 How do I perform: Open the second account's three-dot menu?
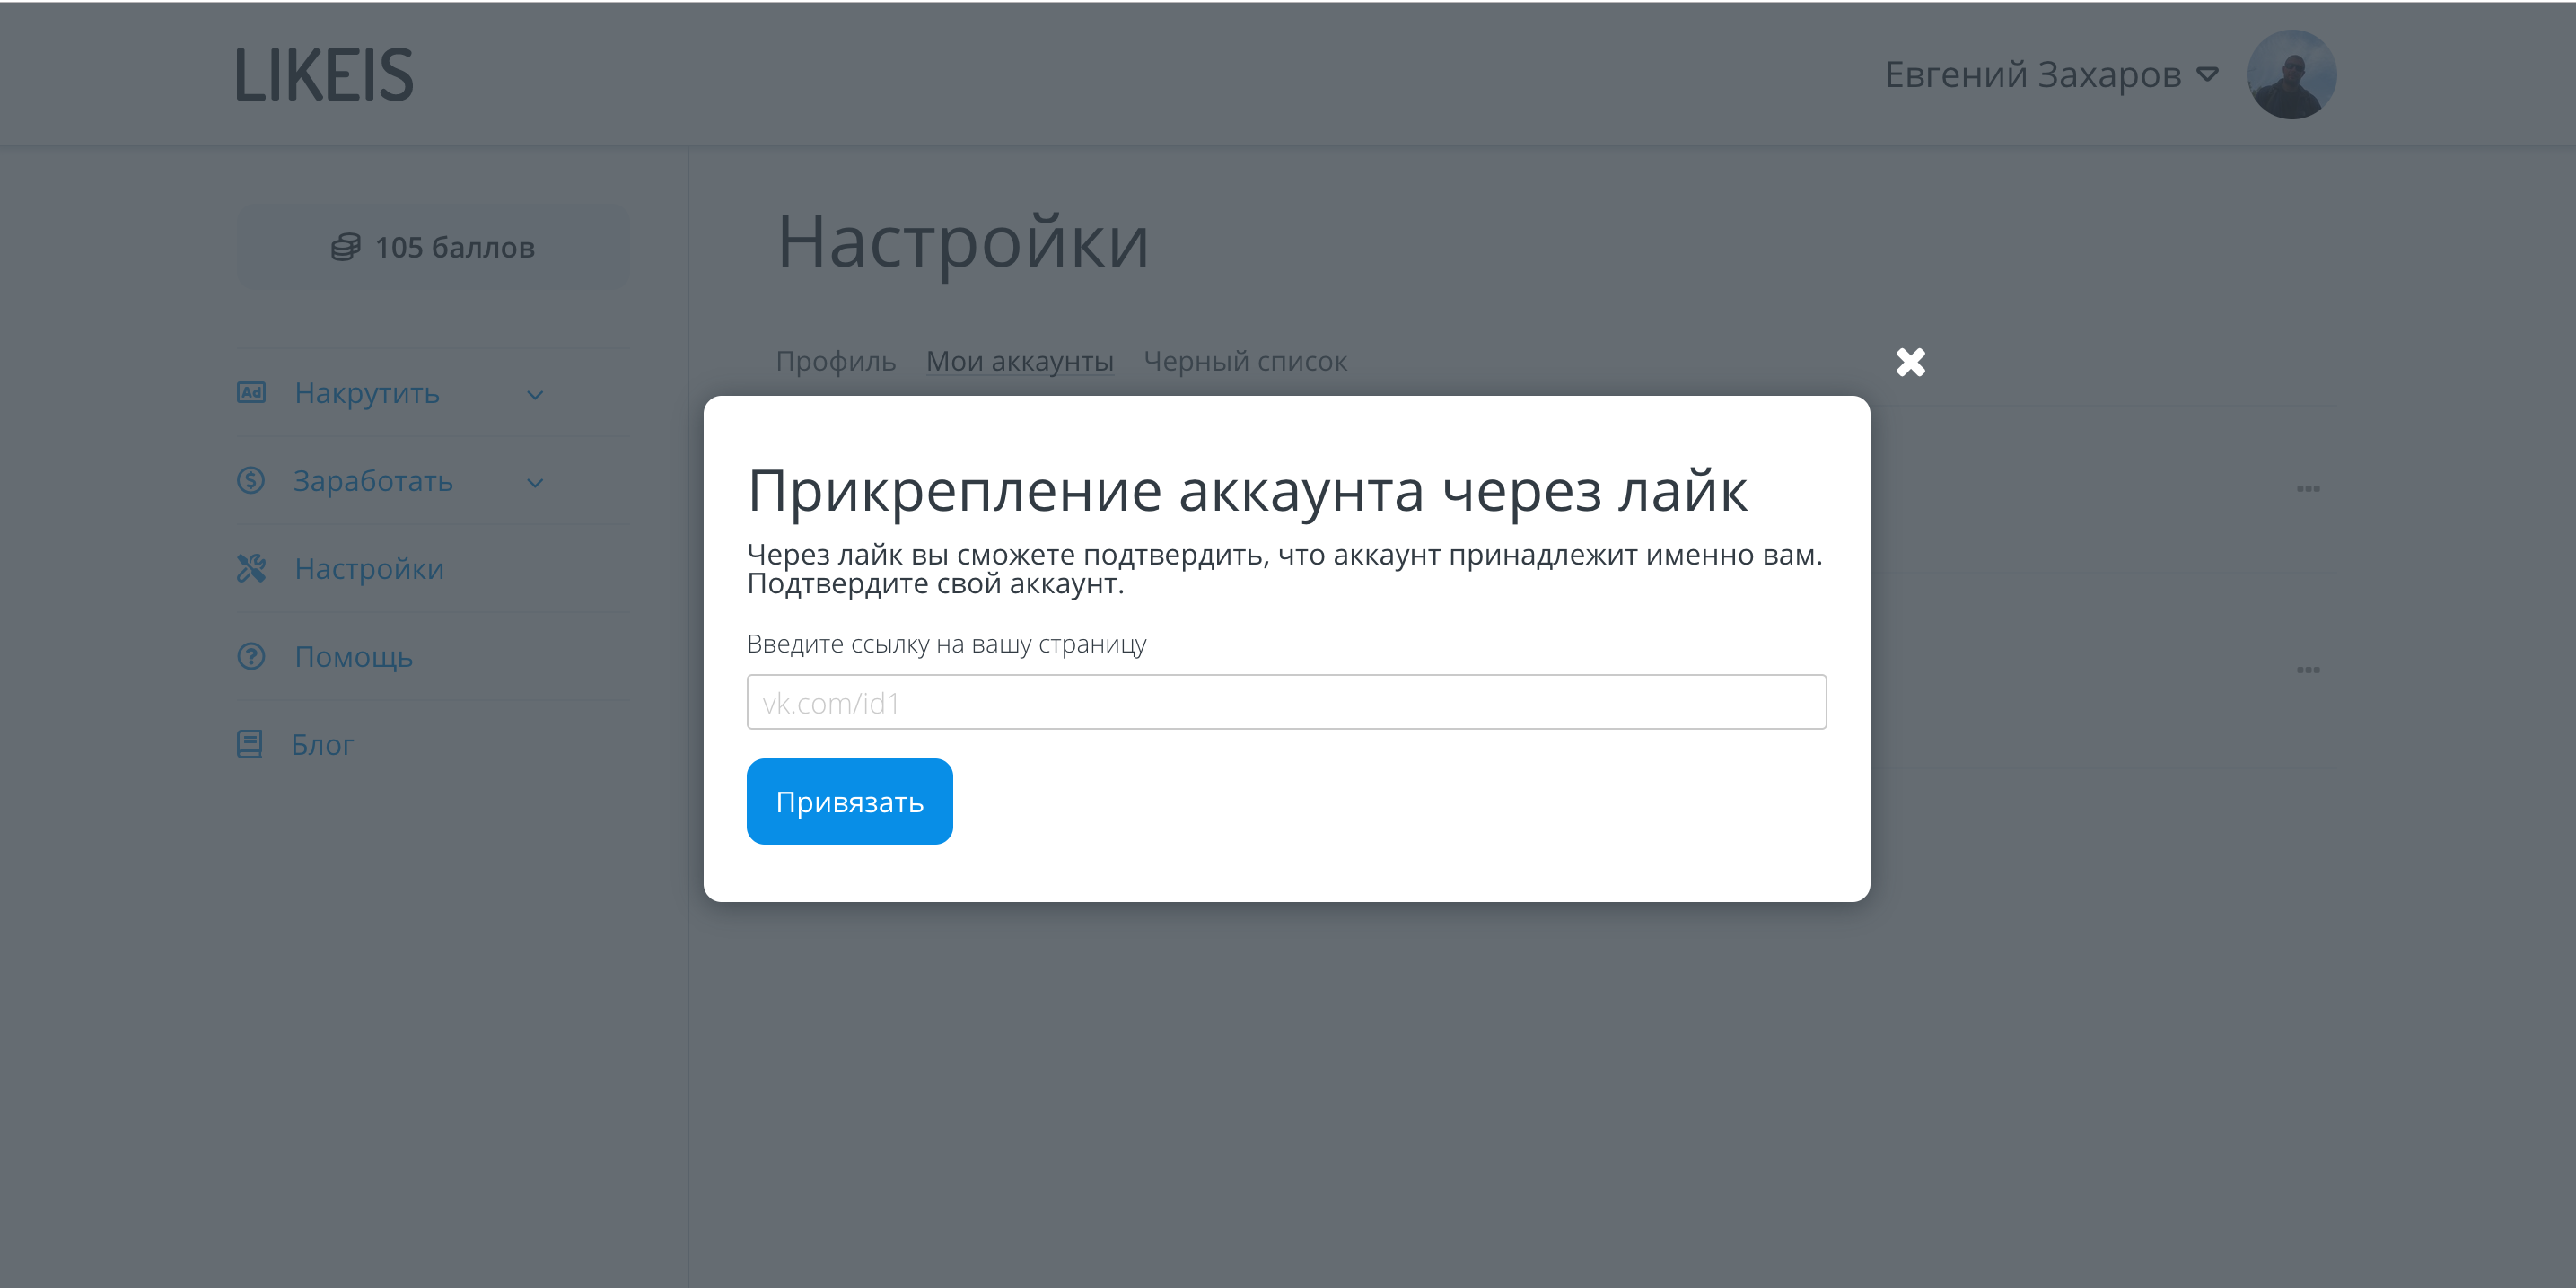click(x=2308, y=670)
